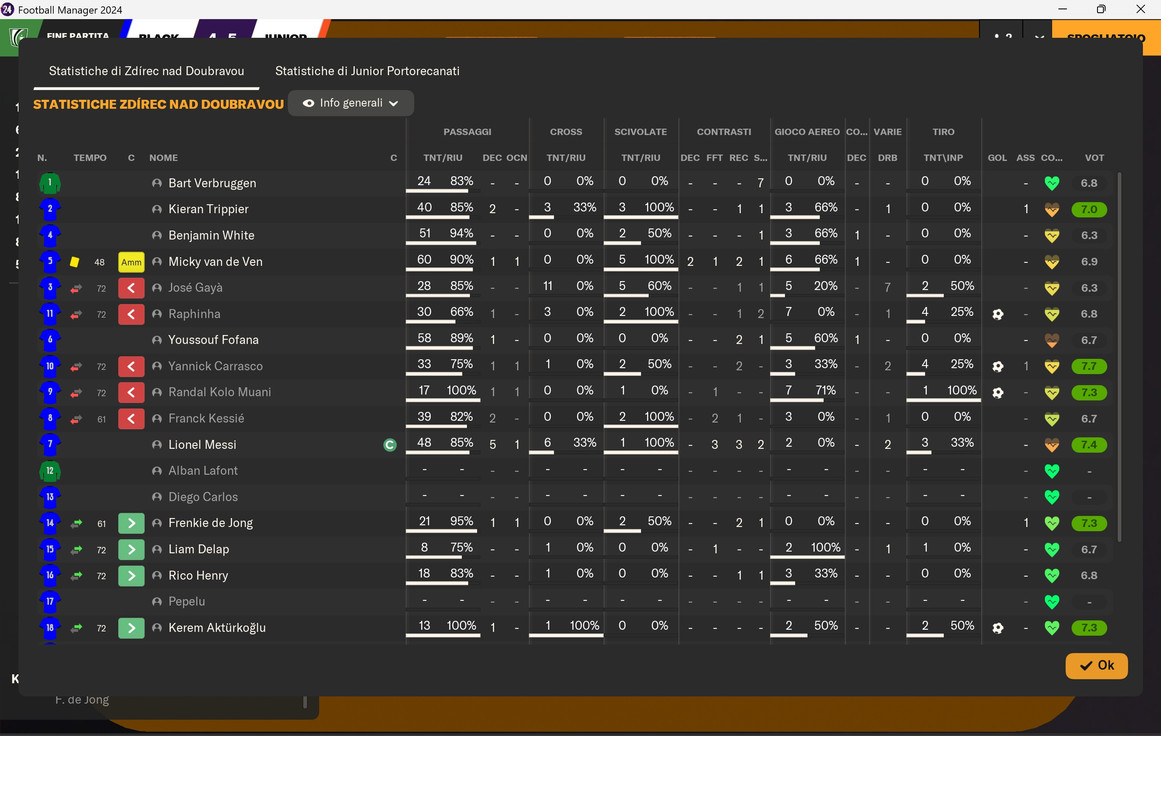Click Alban Lafont's green condition heart

pos(1051,471)
